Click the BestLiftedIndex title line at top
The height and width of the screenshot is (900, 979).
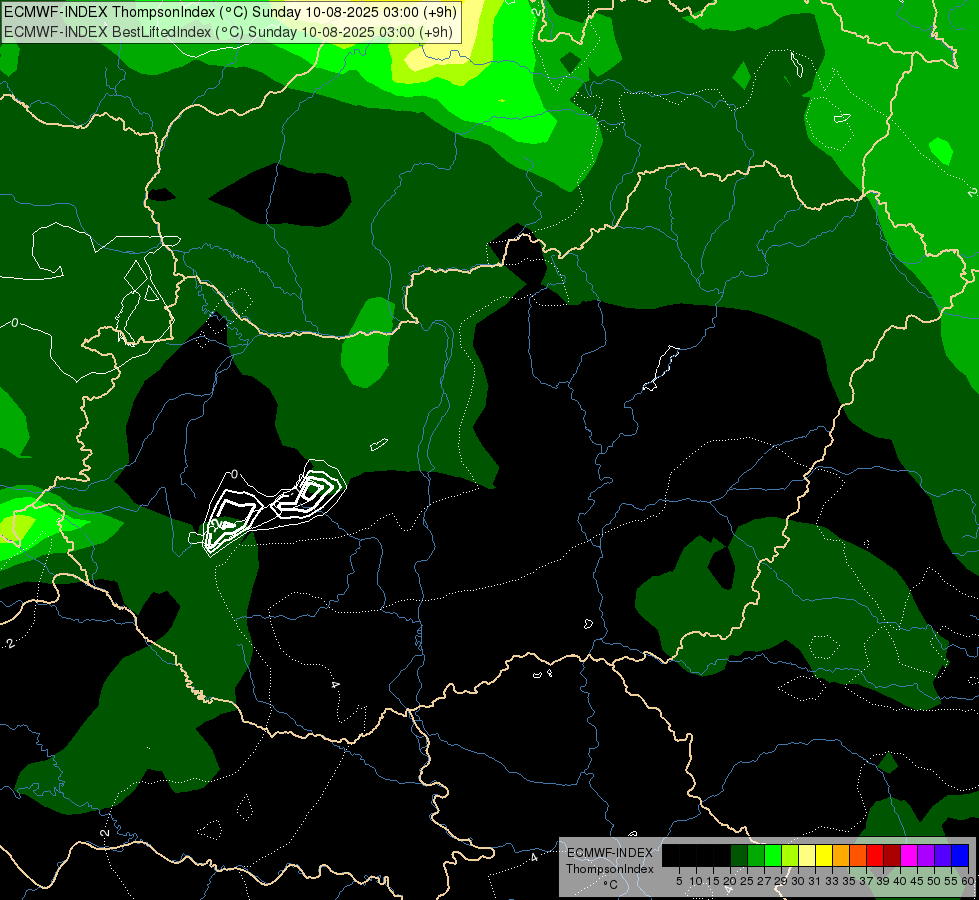(228, 32)
